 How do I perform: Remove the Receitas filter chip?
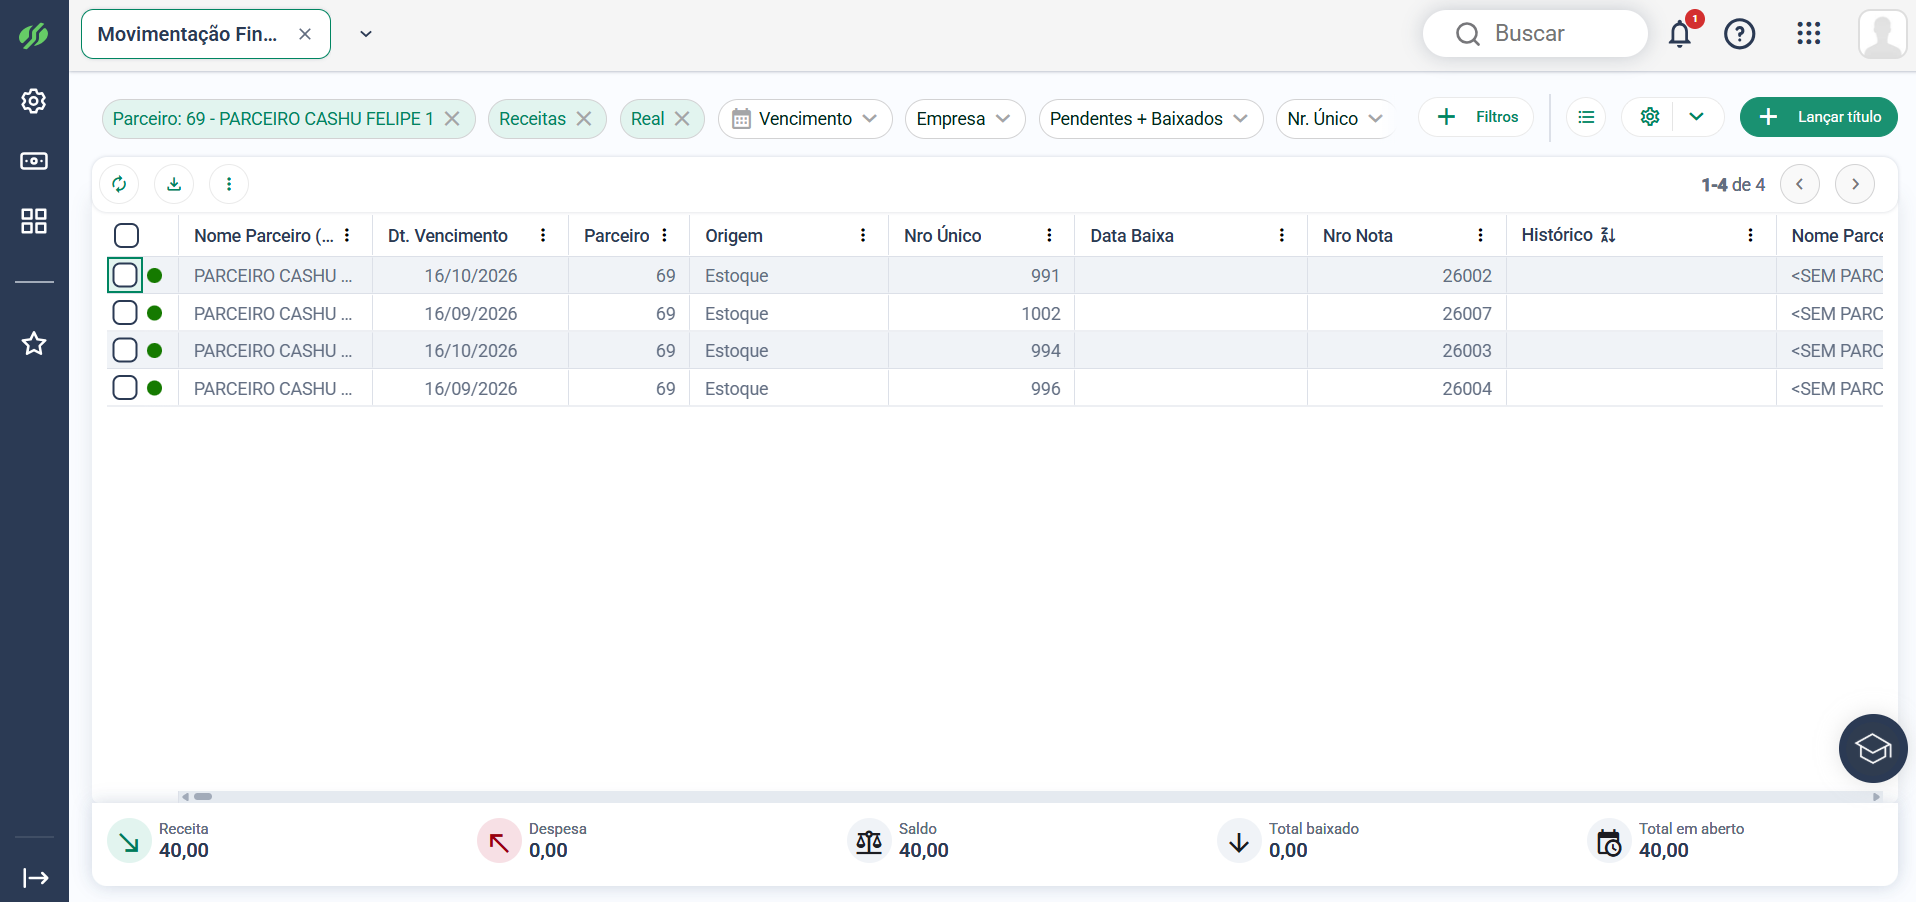584,119
